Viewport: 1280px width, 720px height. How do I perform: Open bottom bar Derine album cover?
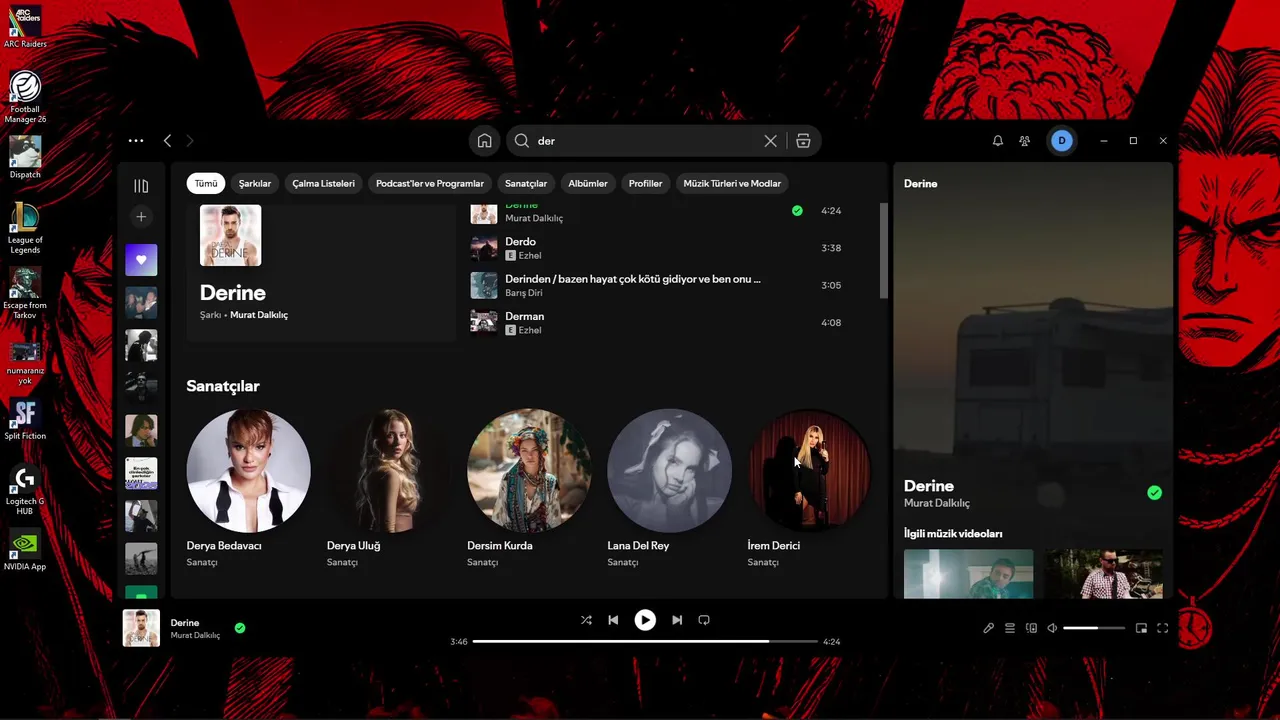[x=141, y=628]
